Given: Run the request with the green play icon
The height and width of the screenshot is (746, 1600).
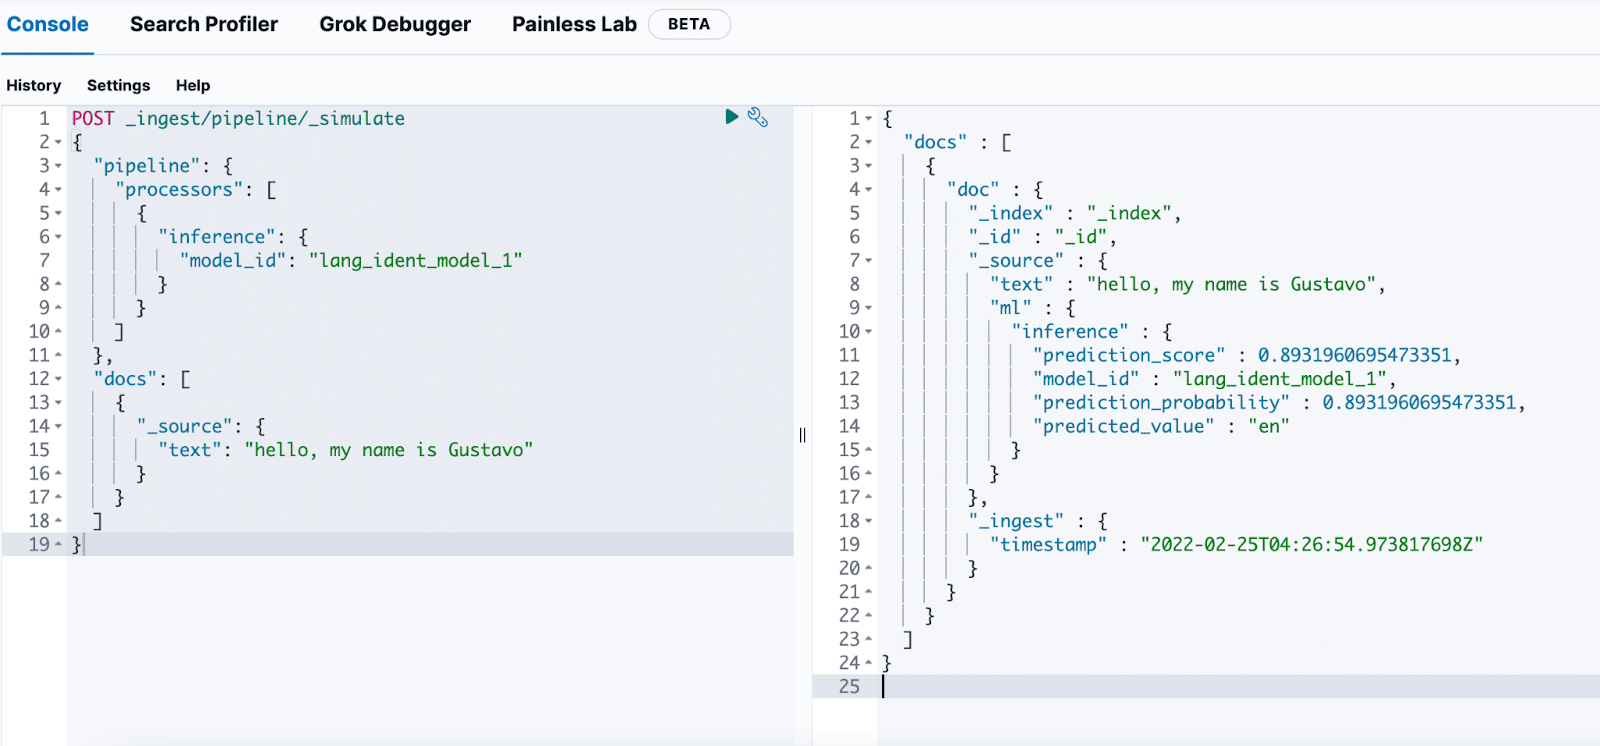Looking at the screenshot, I should [x=731, y=117].
